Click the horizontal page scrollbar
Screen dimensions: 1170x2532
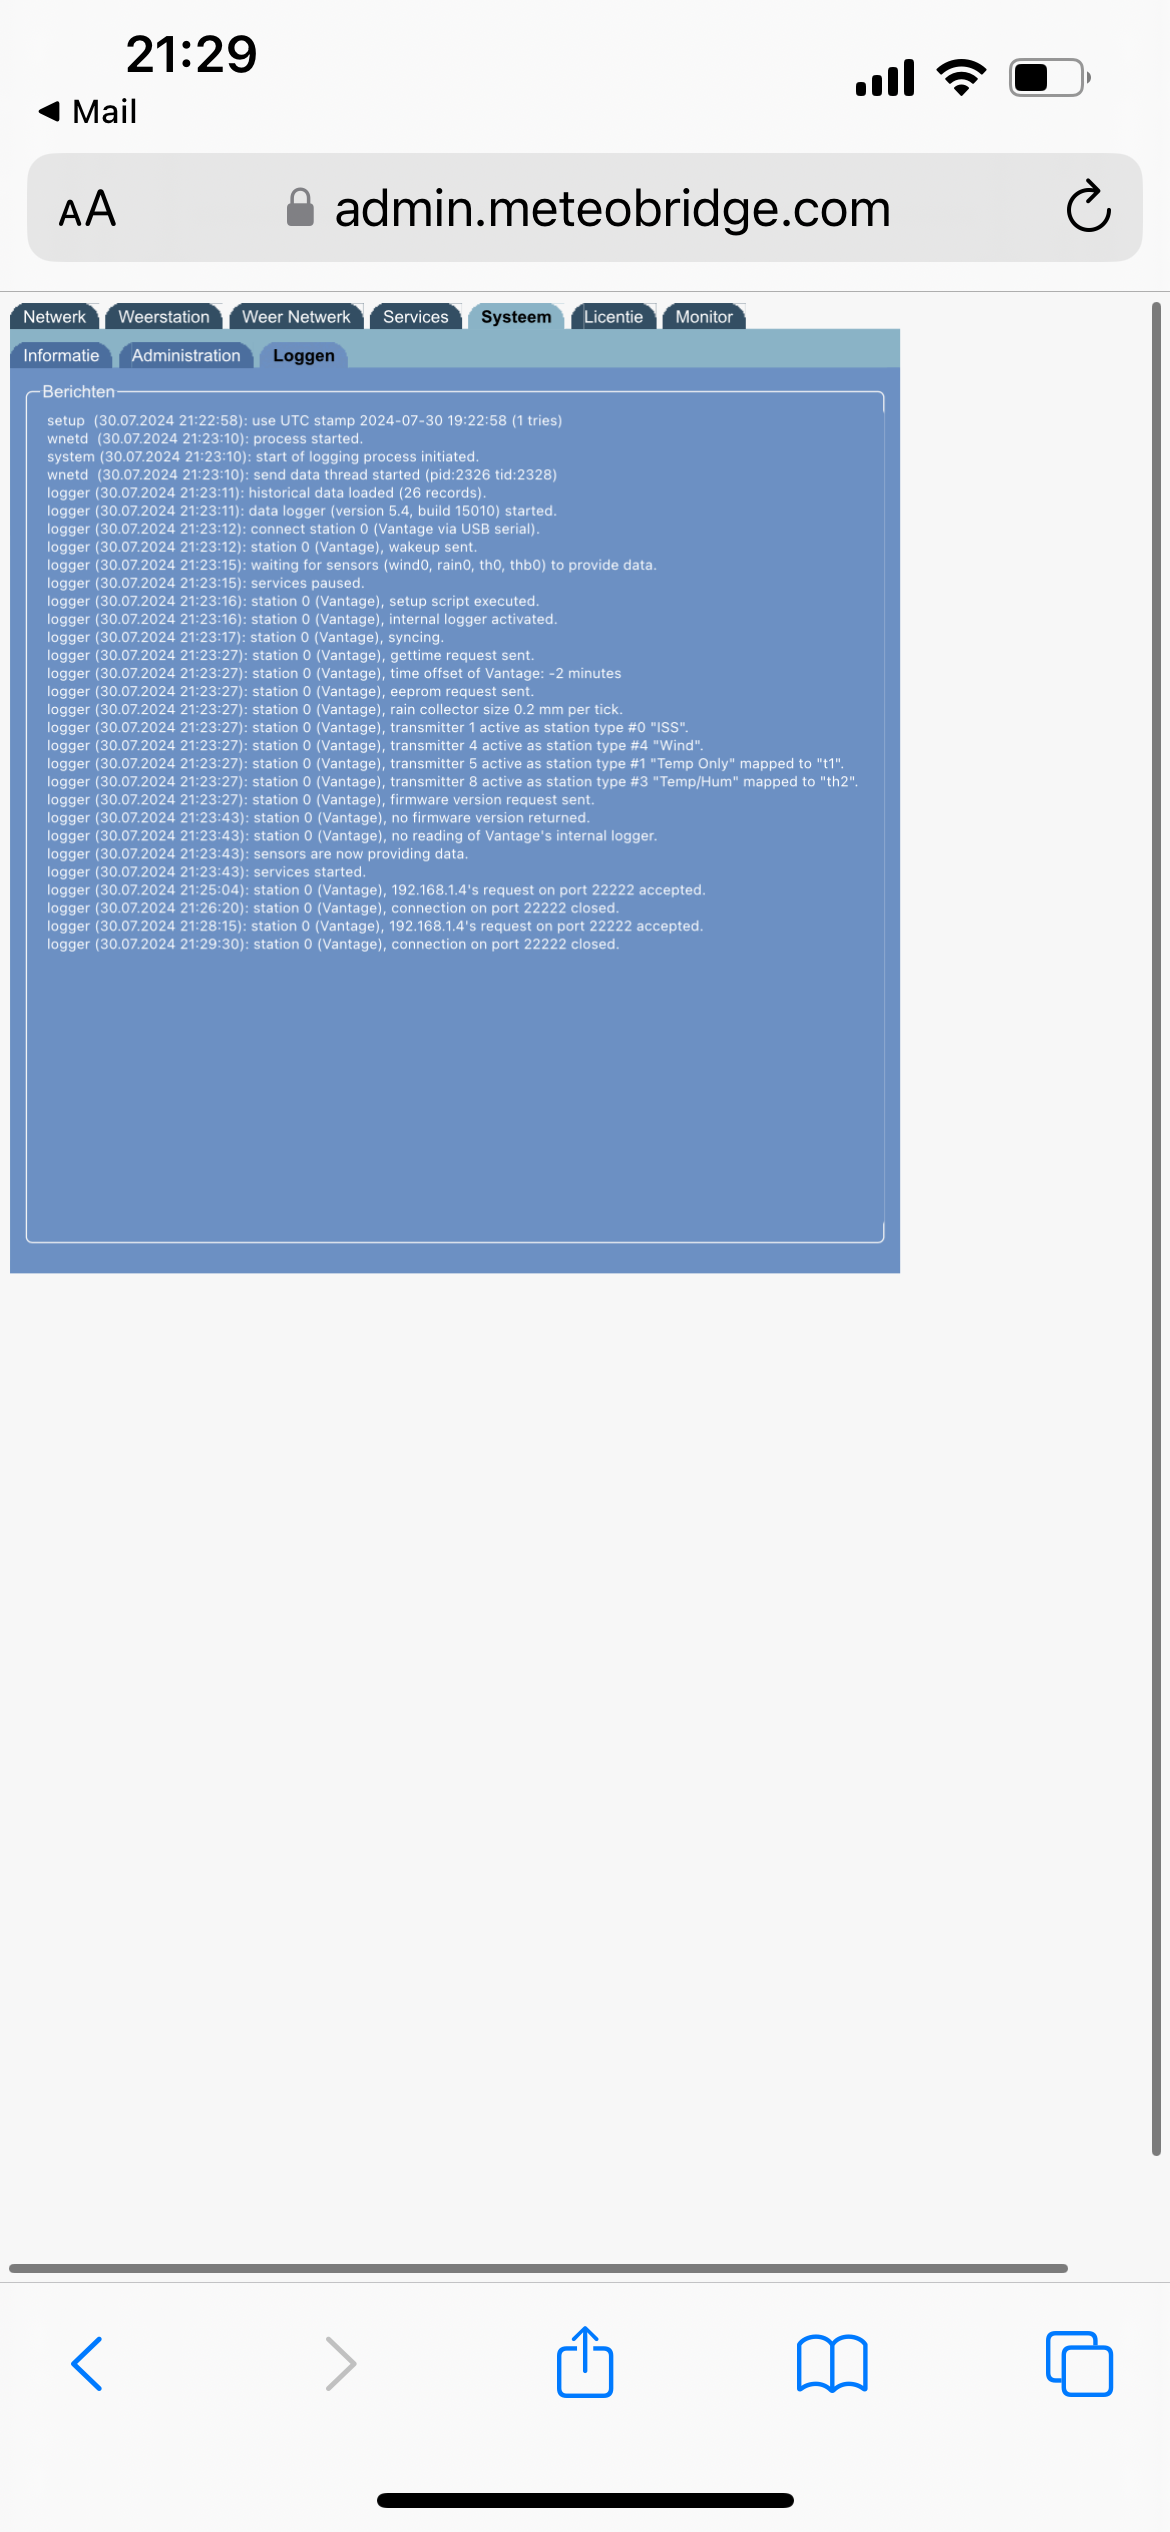coord(538,2268)
